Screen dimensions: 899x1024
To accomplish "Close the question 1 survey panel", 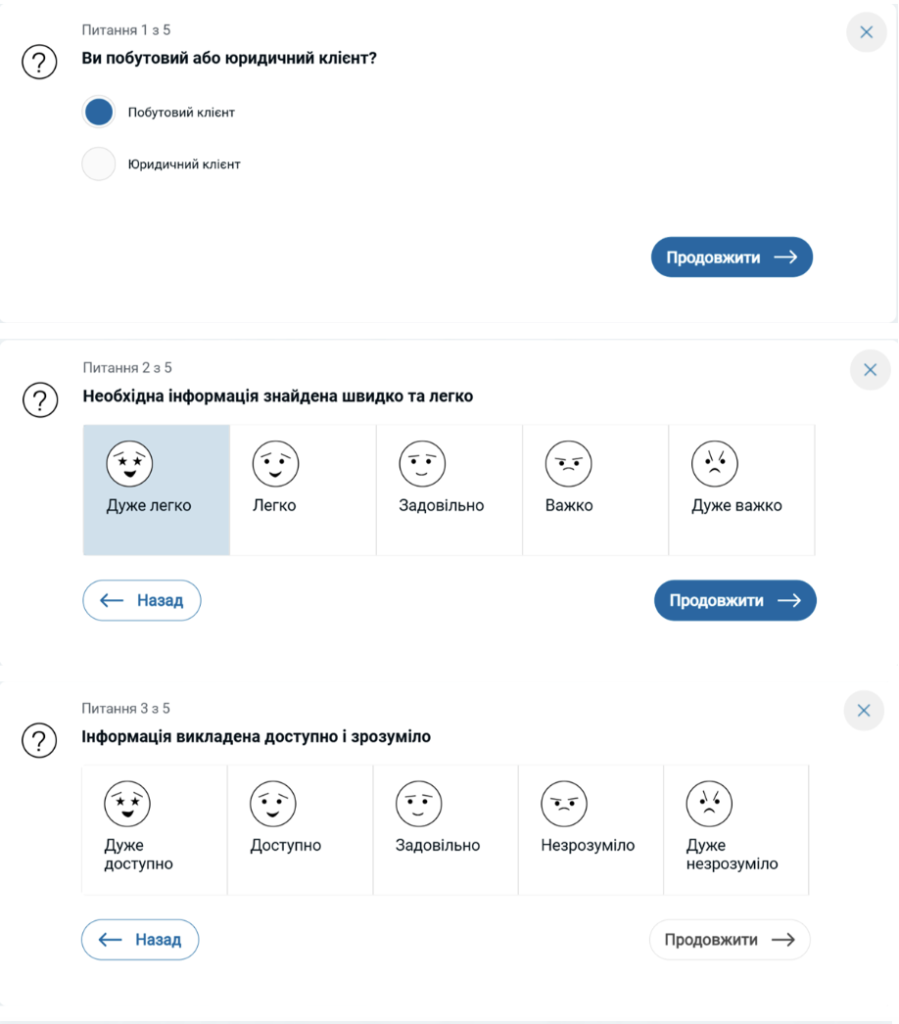I will 866,32.
